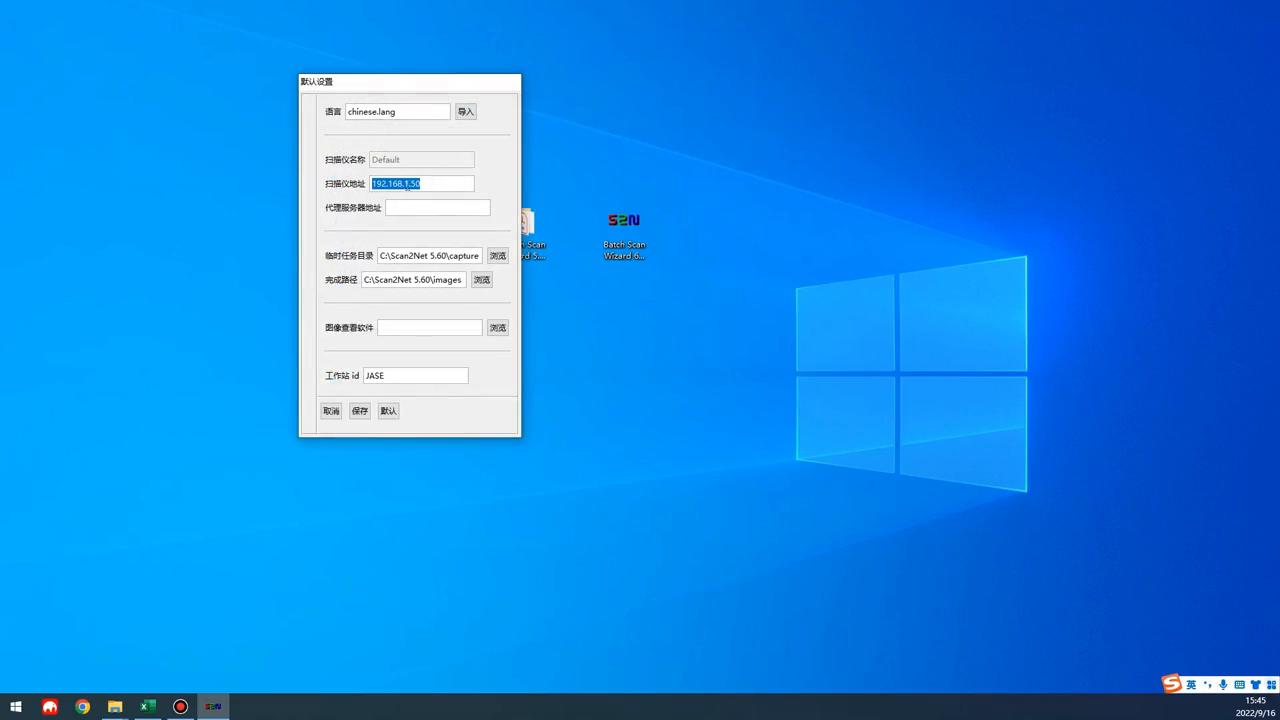Open the Sogou soft keyboard icon
This screenshot has height=720, width=1280.
pyautogui.click(x=1239, y=685)
